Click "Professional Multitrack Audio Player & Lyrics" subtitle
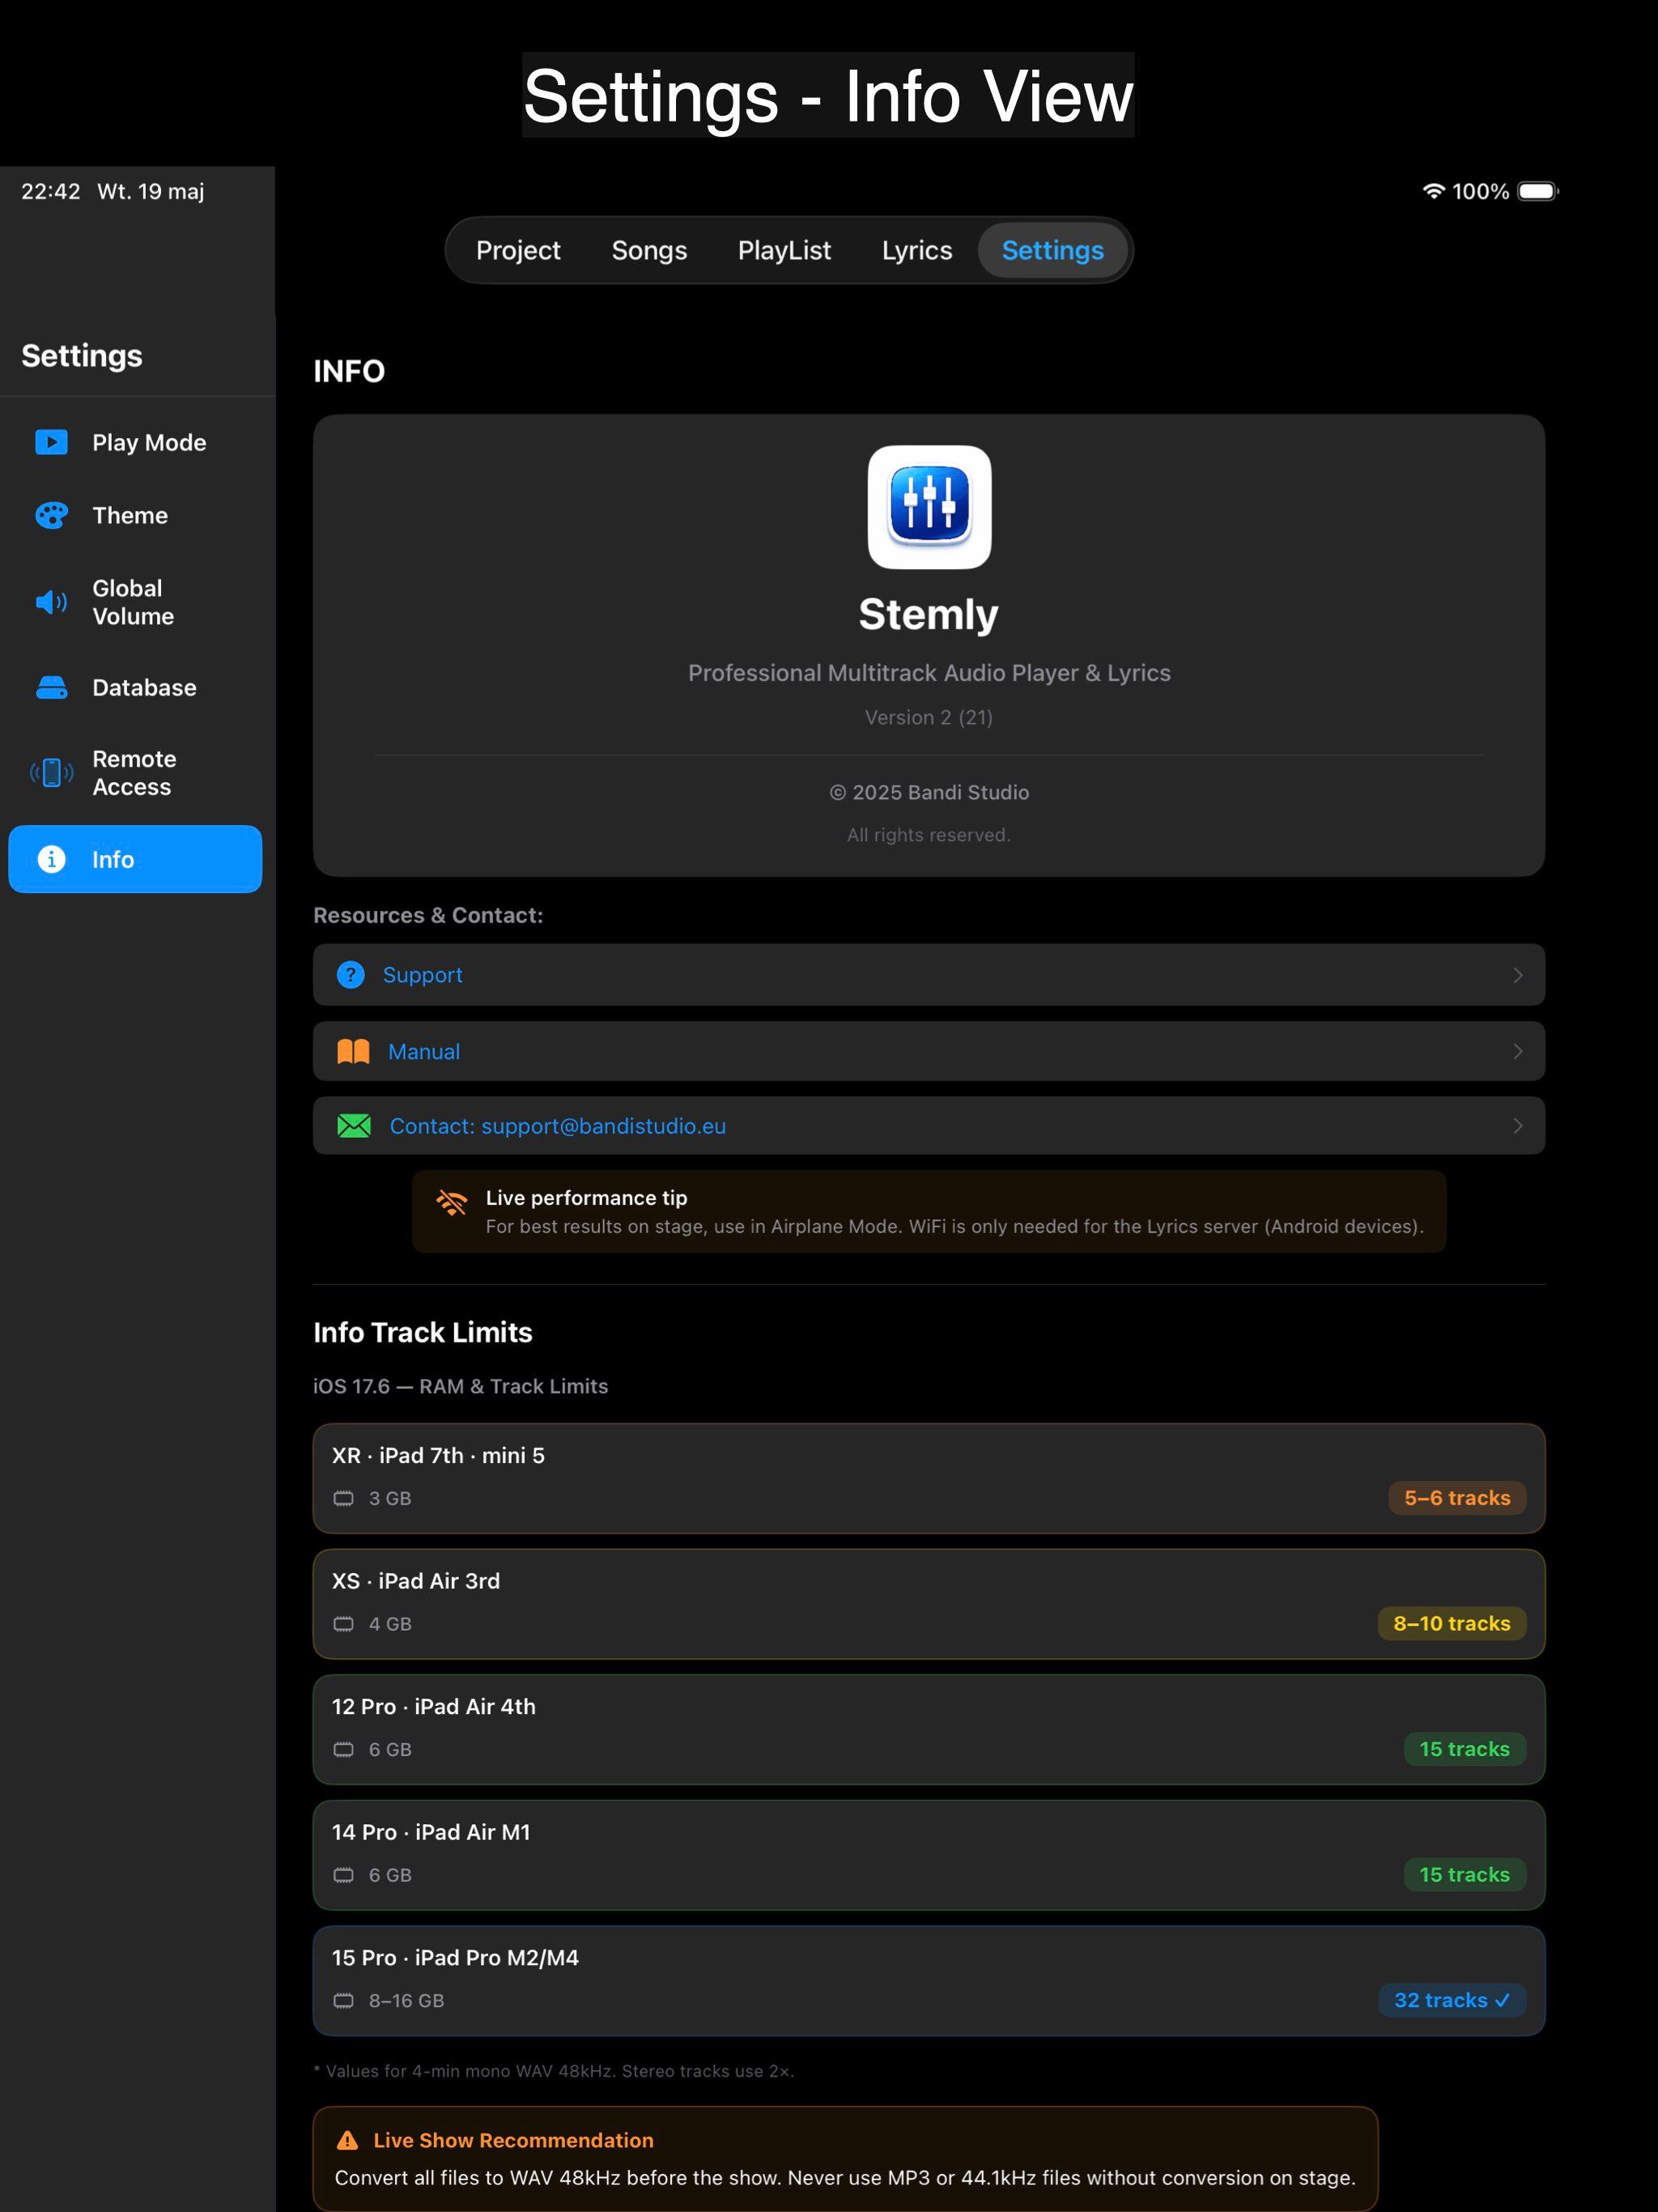This screenshot has width=1658, height=2212. coord(929,673)
